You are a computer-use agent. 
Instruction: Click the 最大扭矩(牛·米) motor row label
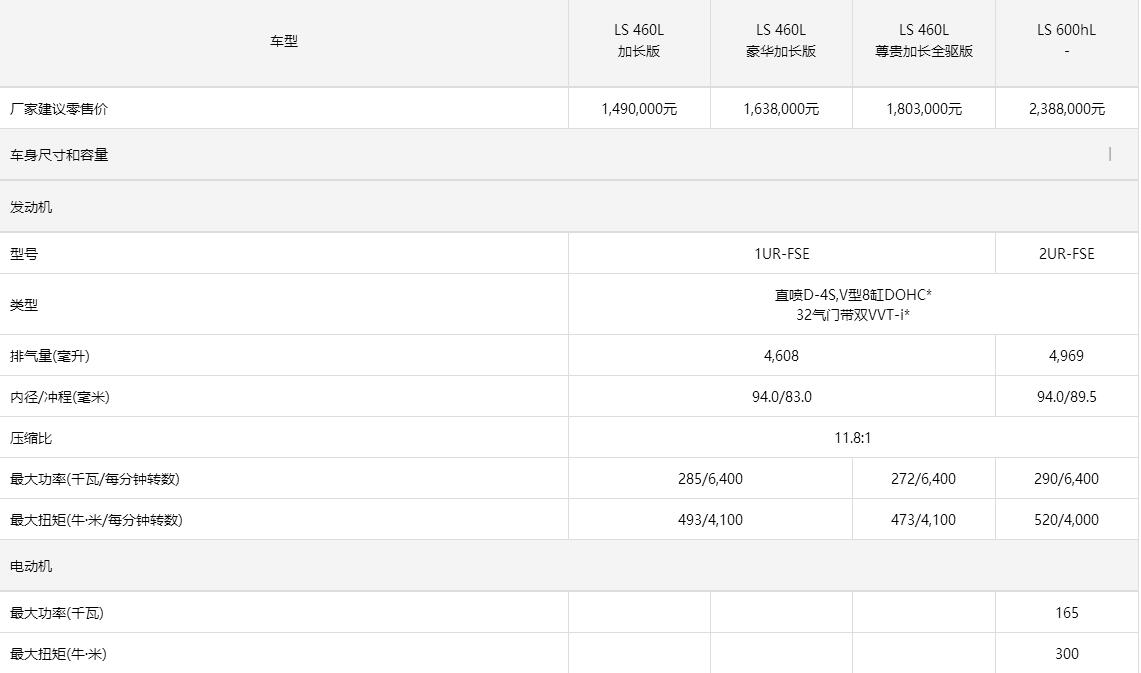click(58, 654)
